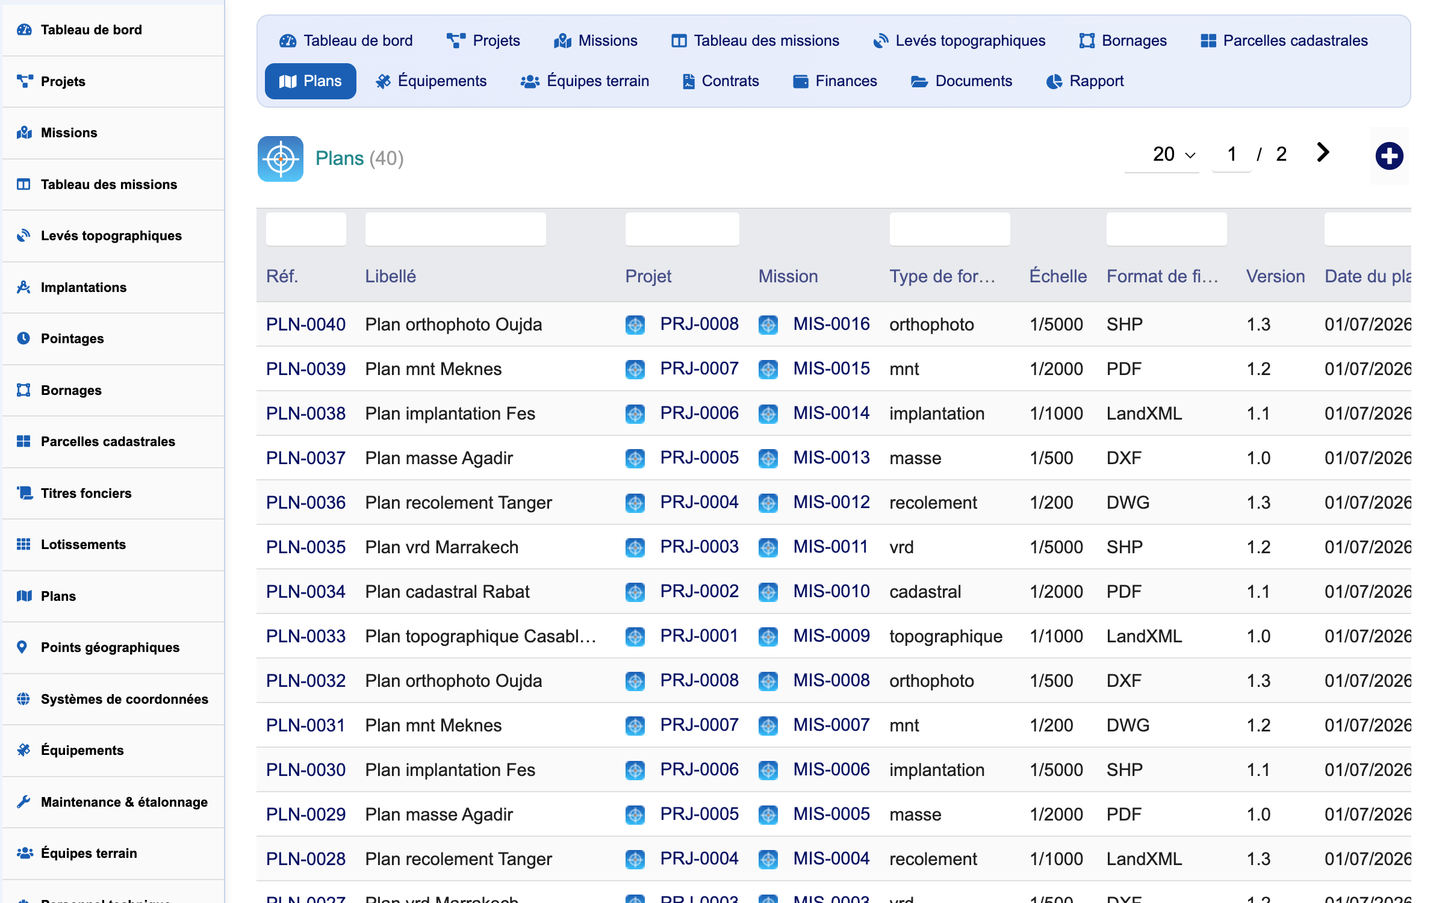The height and width of the screenshot is (903, 1445).
Task: Open the Documents top tab
Action: 962,81
